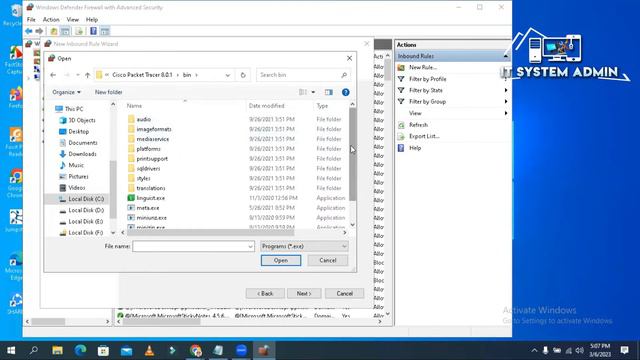Click taskbar search icon
The image size is (640, 360).
pyautogui.click(x=34, y=350)
